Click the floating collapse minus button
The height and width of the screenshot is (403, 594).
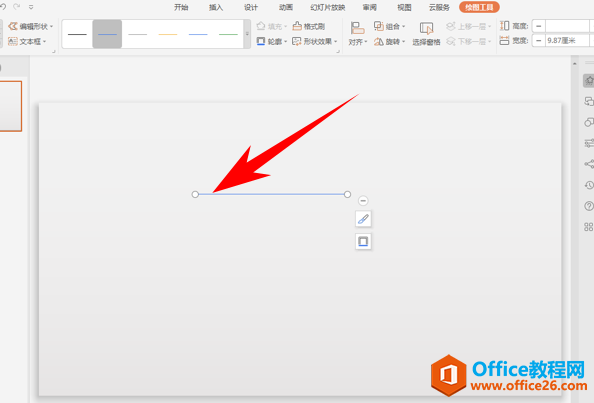click(x=363, y=200)
